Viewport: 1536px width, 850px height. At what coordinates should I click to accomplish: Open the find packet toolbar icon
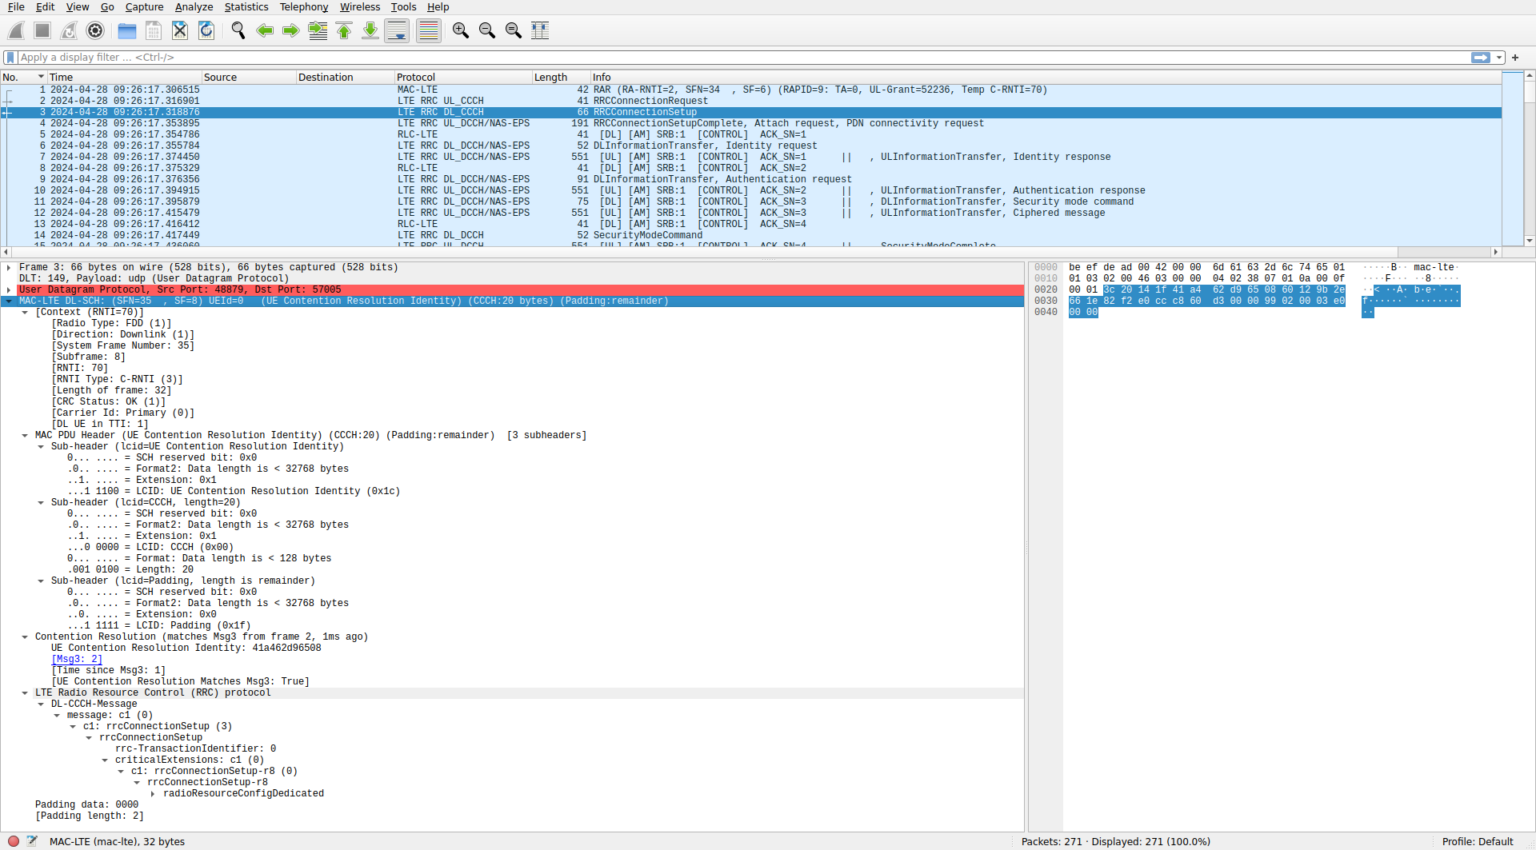pos(237,30)
